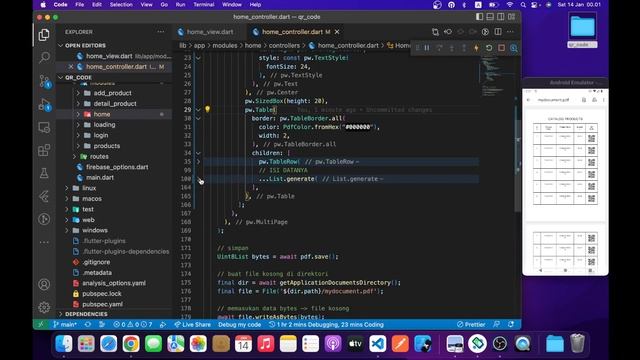Image resolution: width=640 pixels, height=360 pixels.
Task: Click the main branch in status bar
Action: (x=65, y=324)
